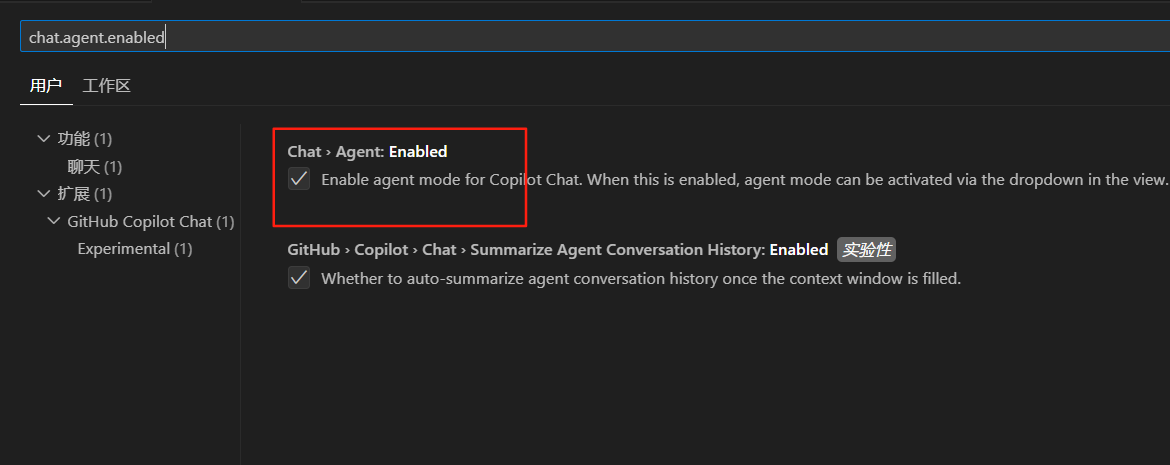
Task: Uncheck the Chat Agent Enabled checkbox
Action: (x=298, y=179)
